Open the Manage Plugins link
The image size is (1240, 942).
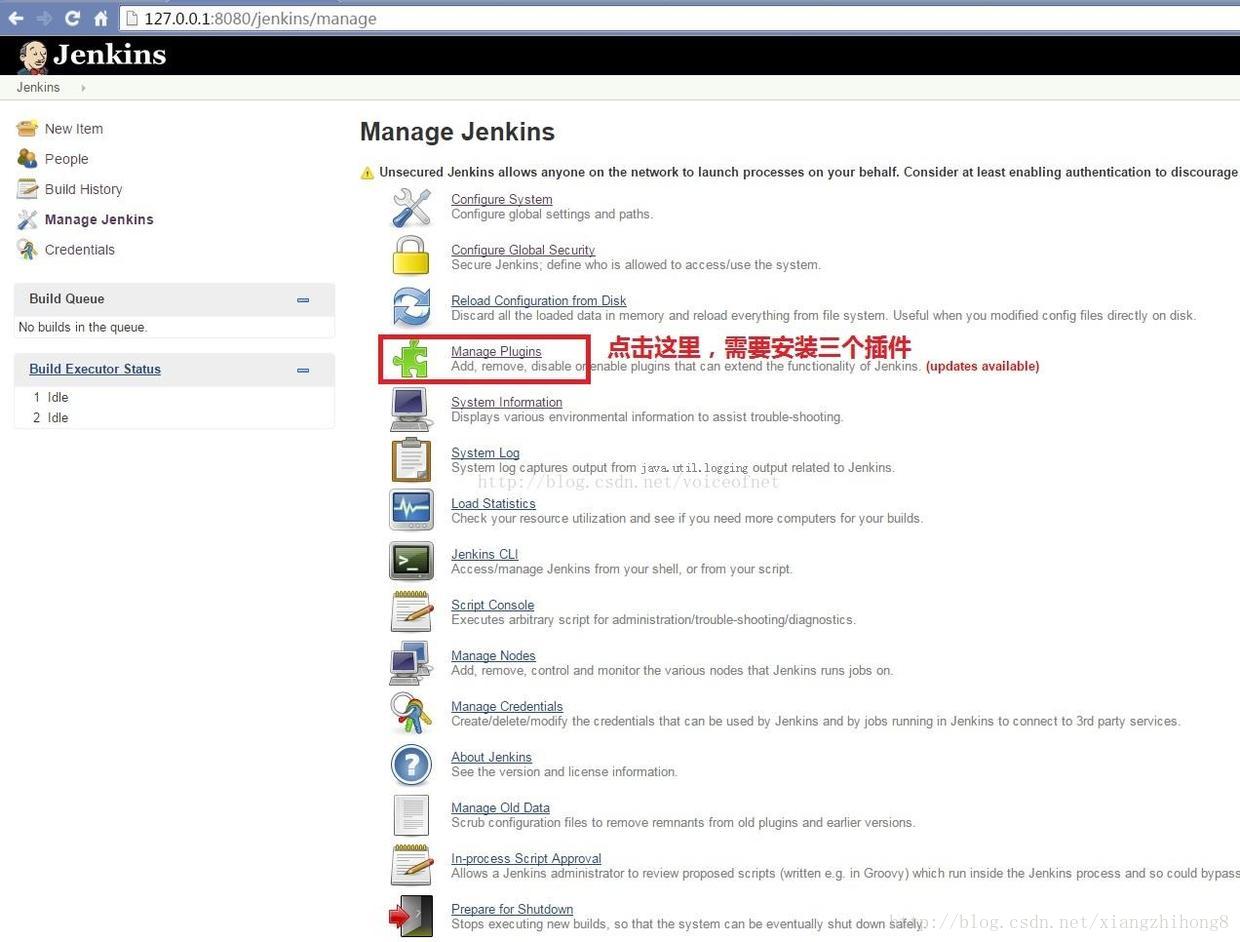pyautogui.click(x=496, y=351)
